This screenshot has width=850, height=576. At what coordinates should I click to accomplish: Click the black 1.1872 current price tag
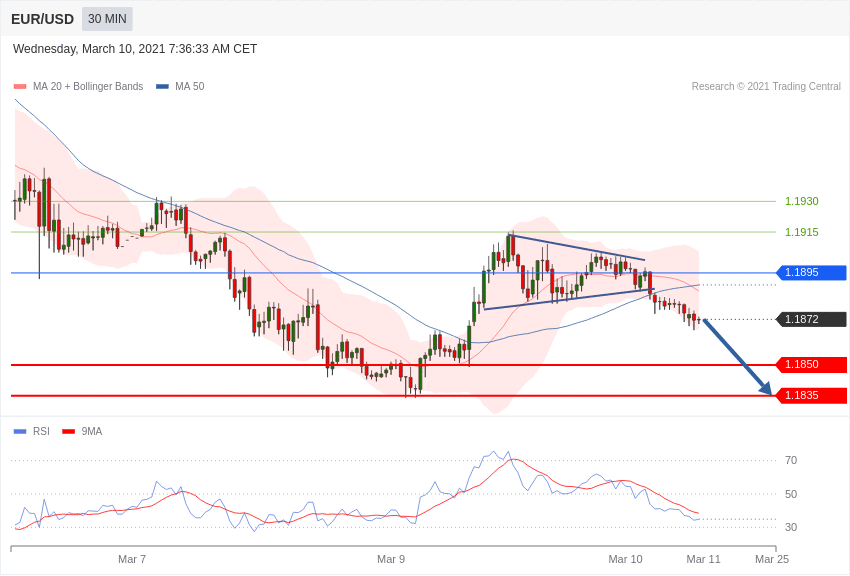pos(812,320)
